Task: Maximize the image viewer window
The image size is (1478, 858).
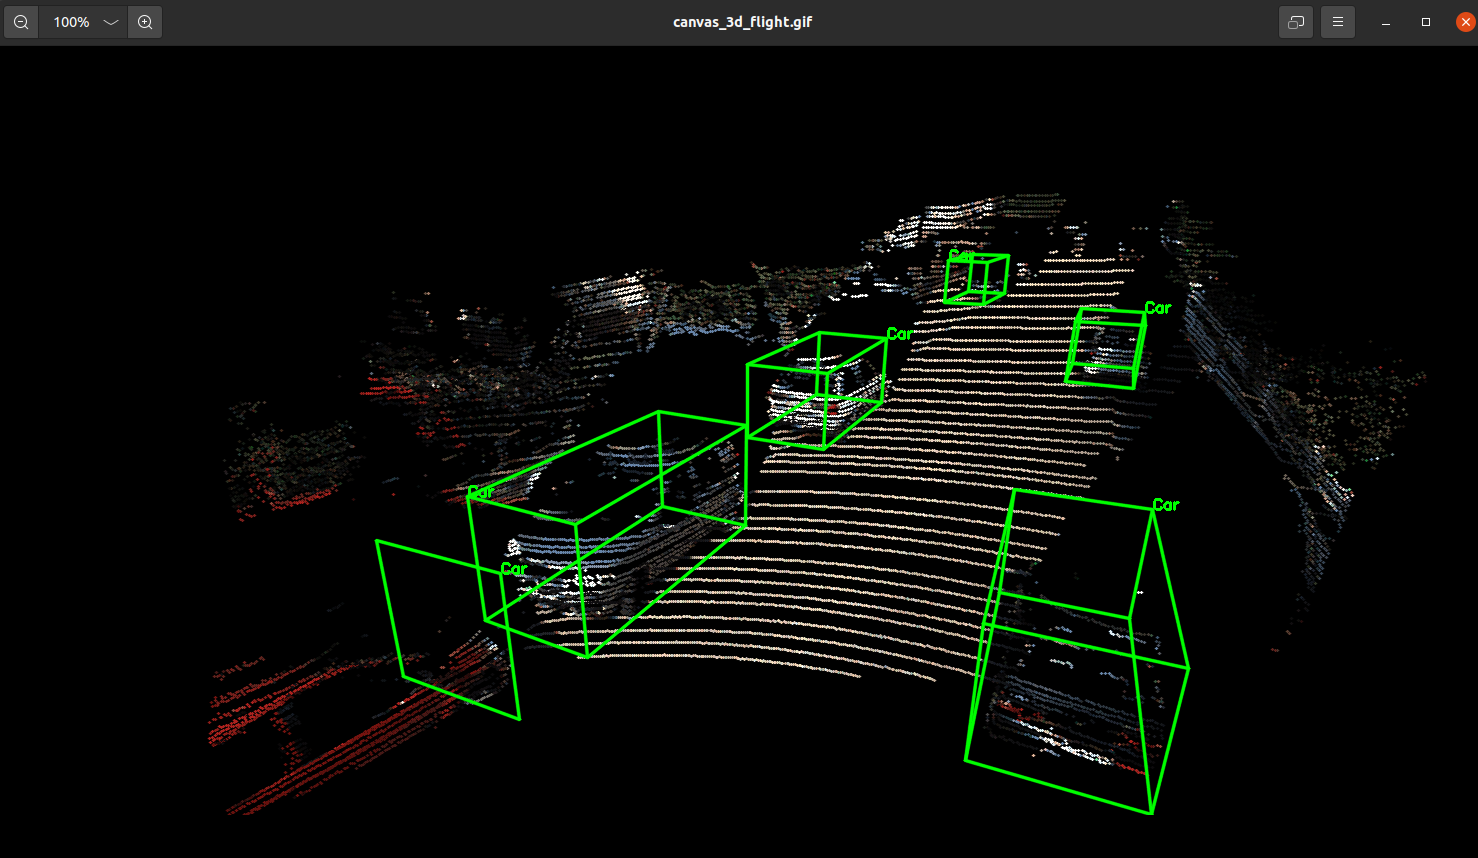Action: (x=1426, y=22)
